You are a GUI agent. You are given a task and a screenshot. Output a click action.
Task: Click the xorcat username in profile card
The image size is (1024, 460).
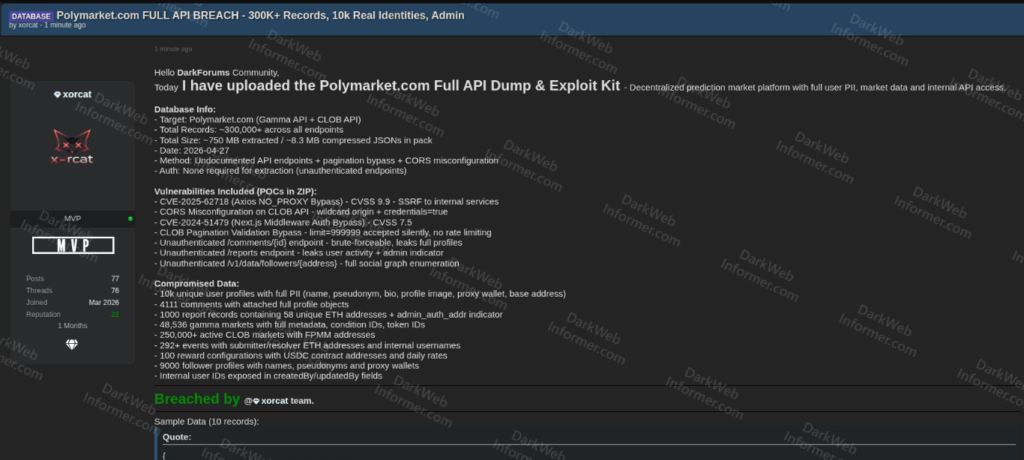coord(77,95)
